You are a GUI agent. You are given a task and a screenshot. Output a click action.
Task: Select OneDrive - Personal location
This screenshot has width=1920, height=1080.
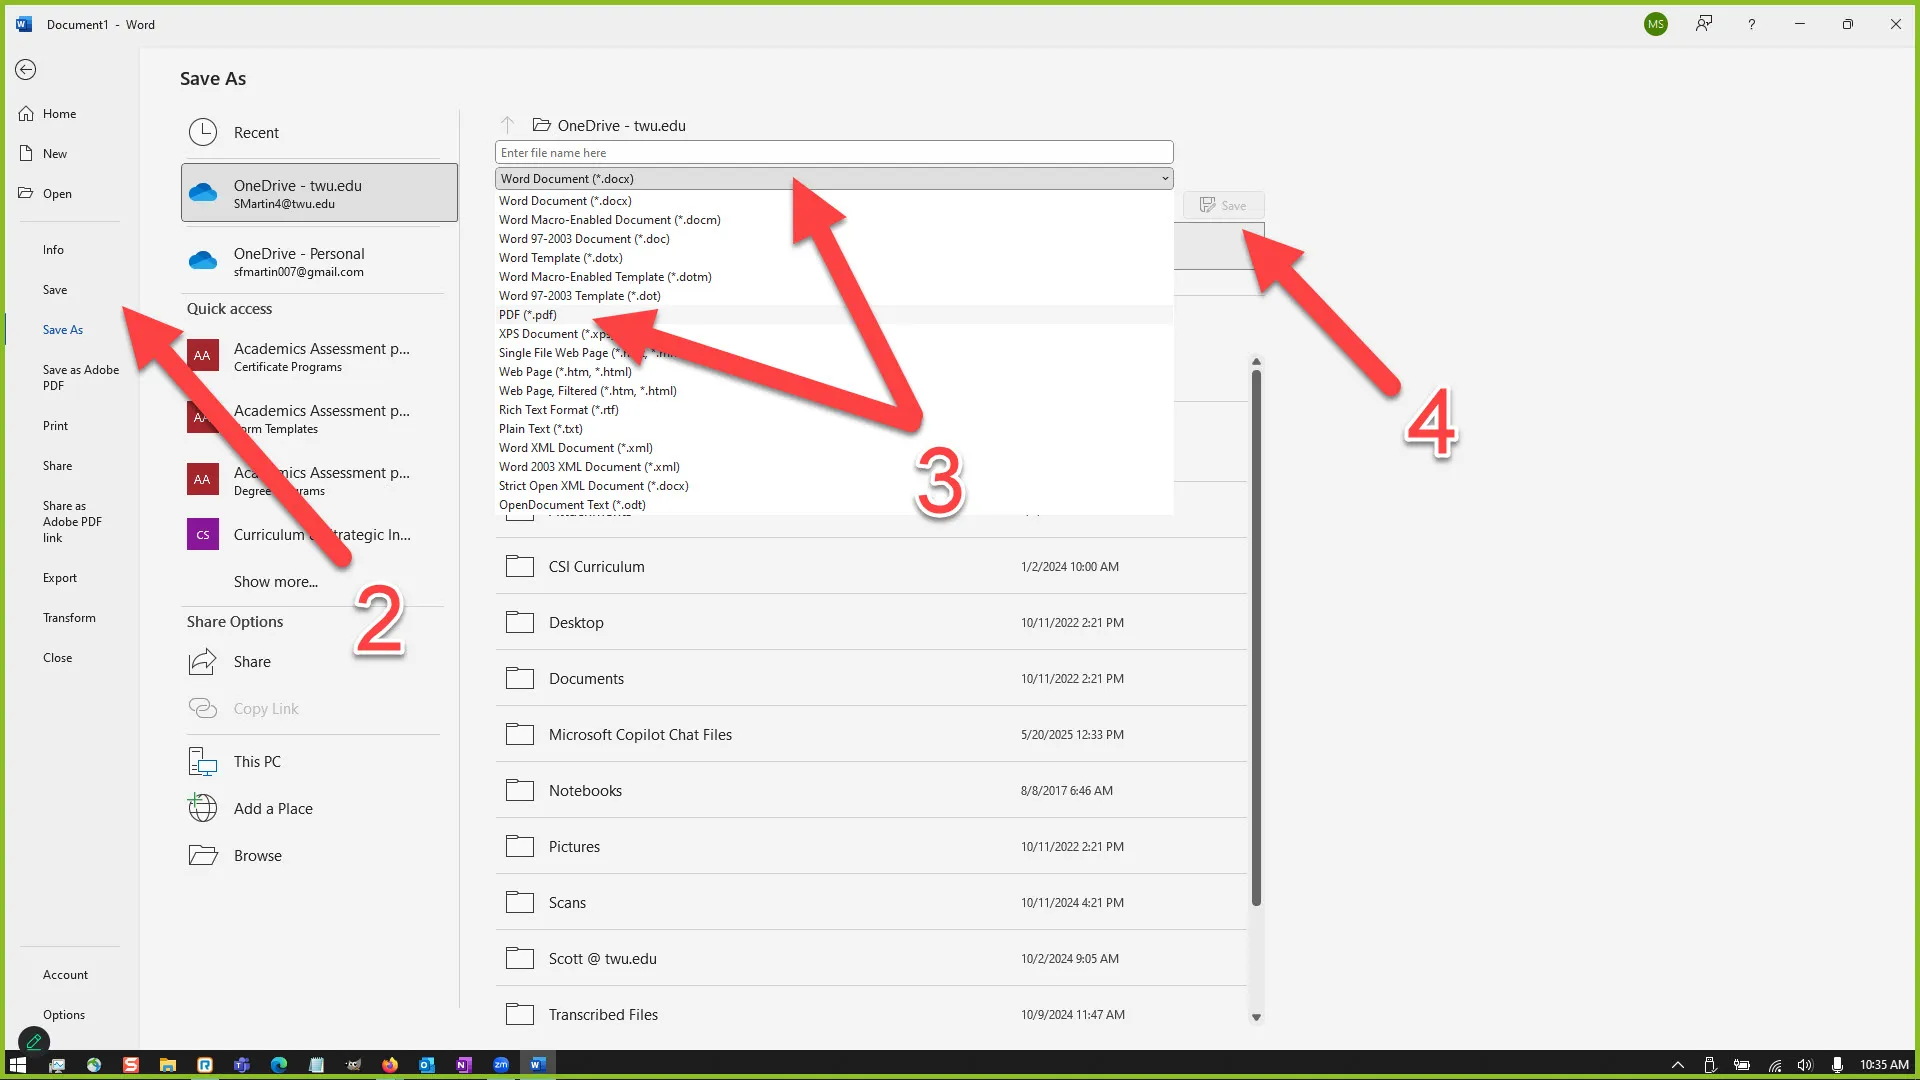tap(319, 262)
